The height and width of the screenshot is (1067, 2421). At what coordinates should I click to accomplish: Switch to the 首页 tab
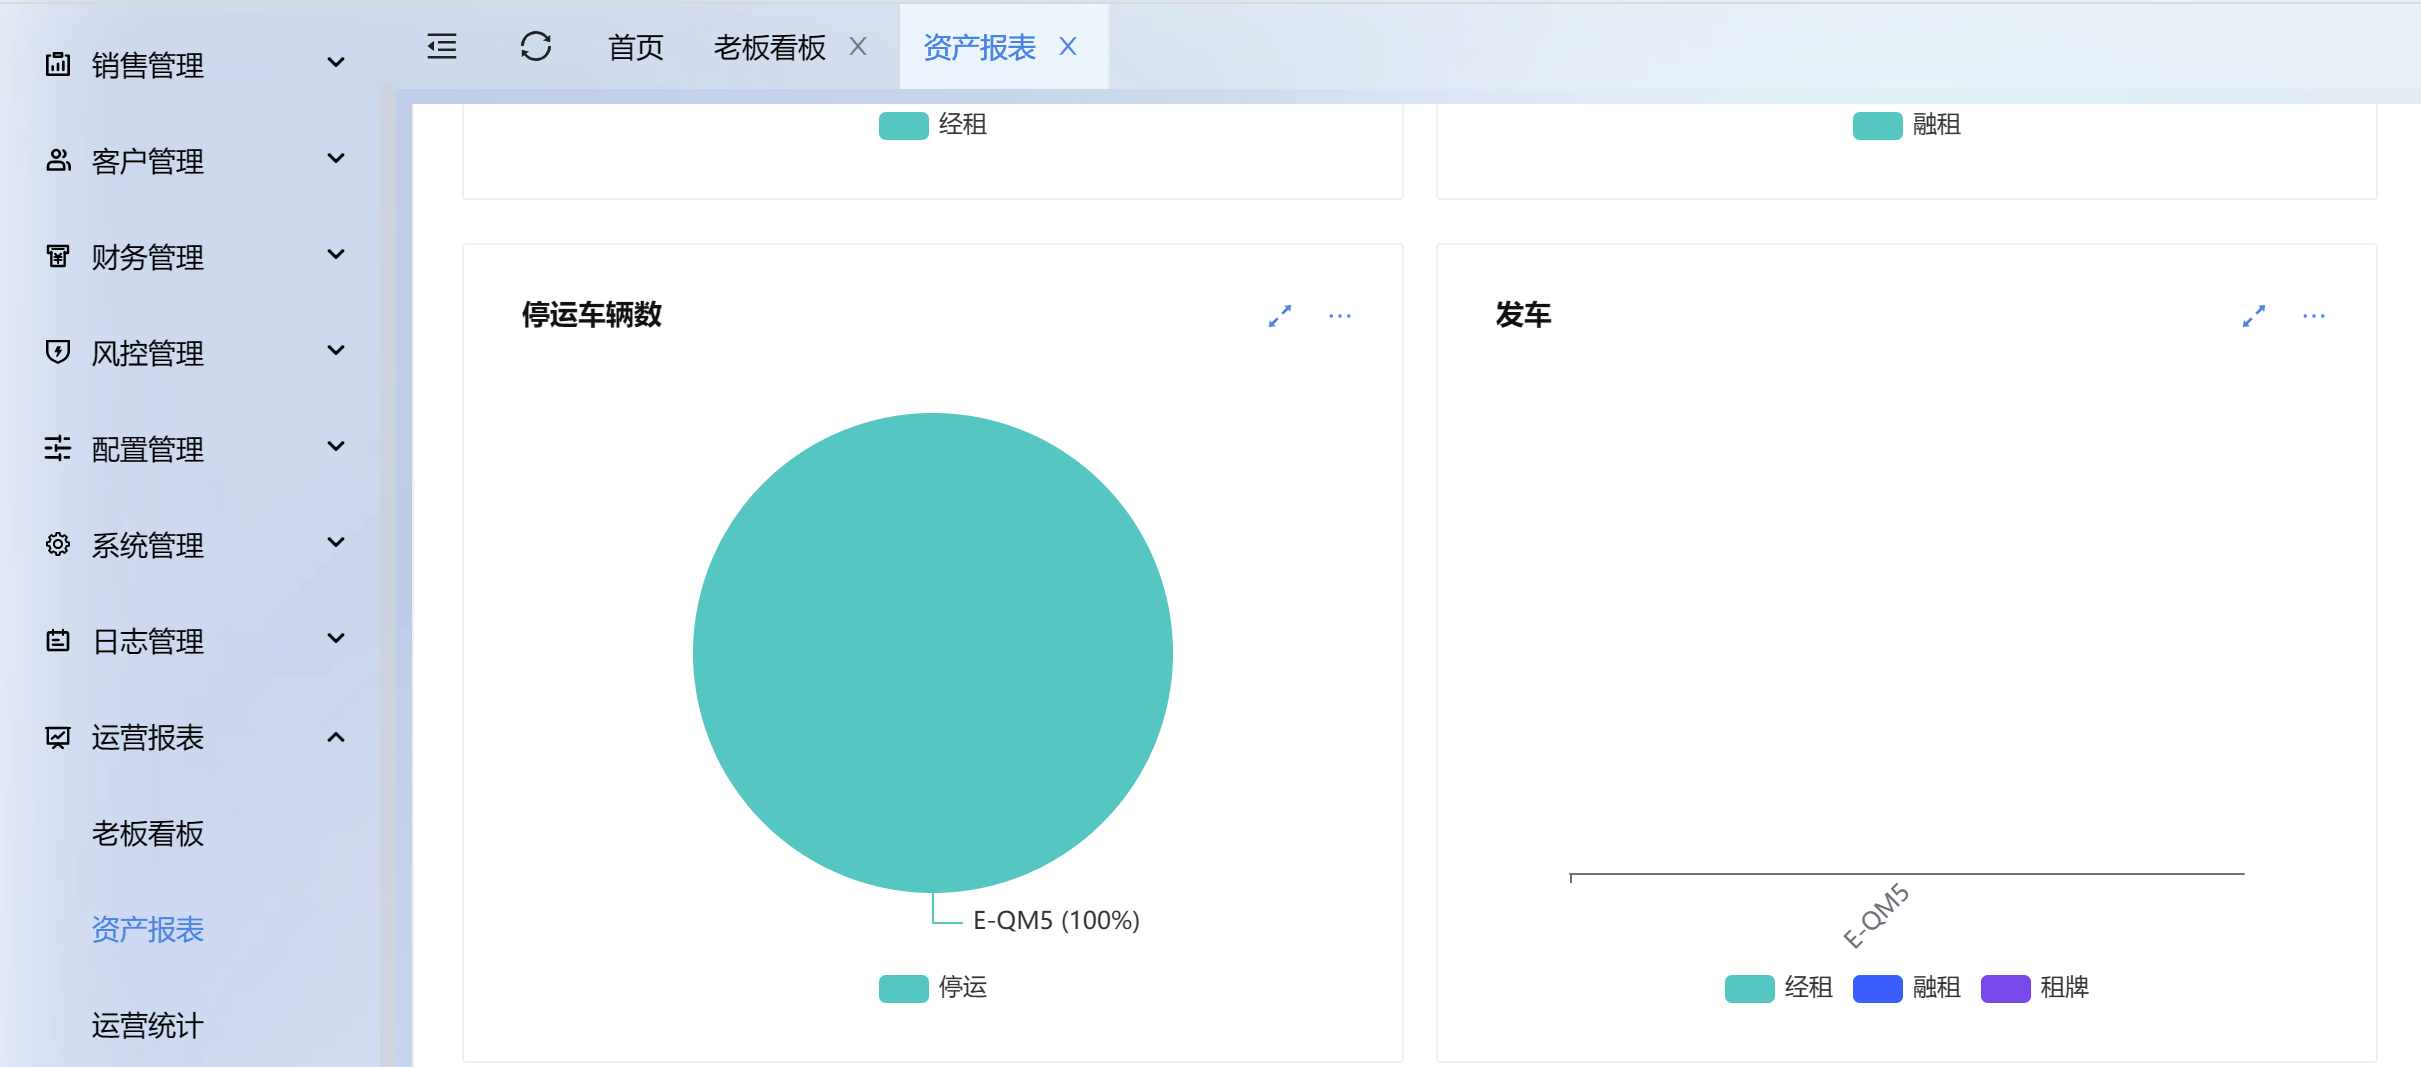click(x=636, y=47)
